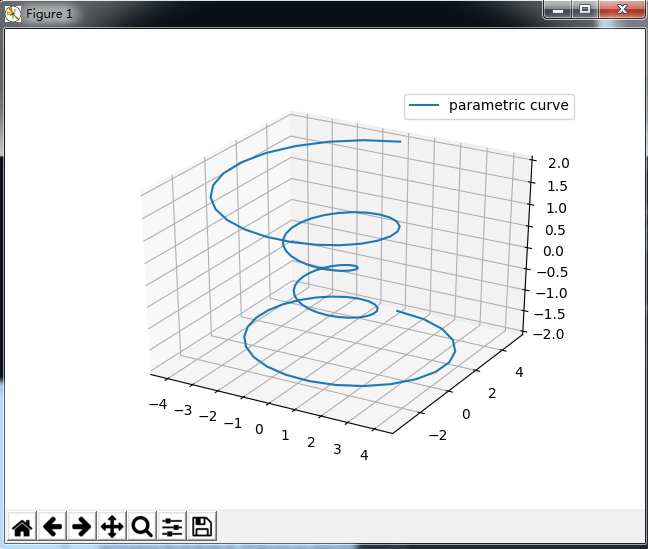Viewport: 648px width, 549px height.
Task: Activate the Pan axes tool
Action: click(112, 527)
